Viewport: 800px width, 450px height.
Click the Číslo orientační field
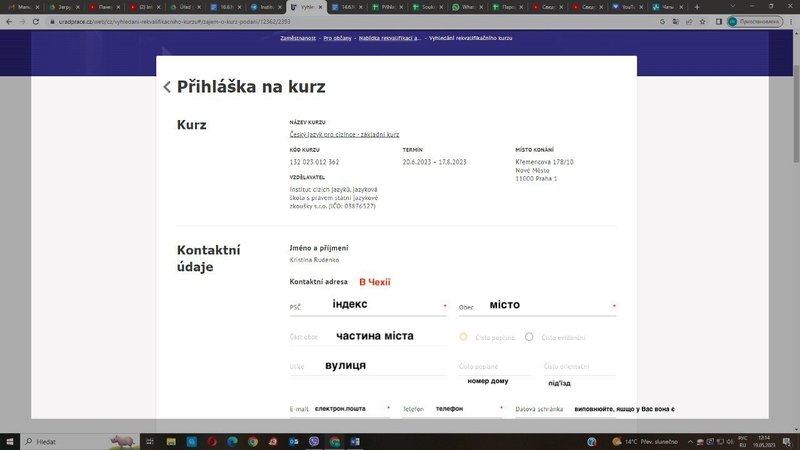[580, 366]
